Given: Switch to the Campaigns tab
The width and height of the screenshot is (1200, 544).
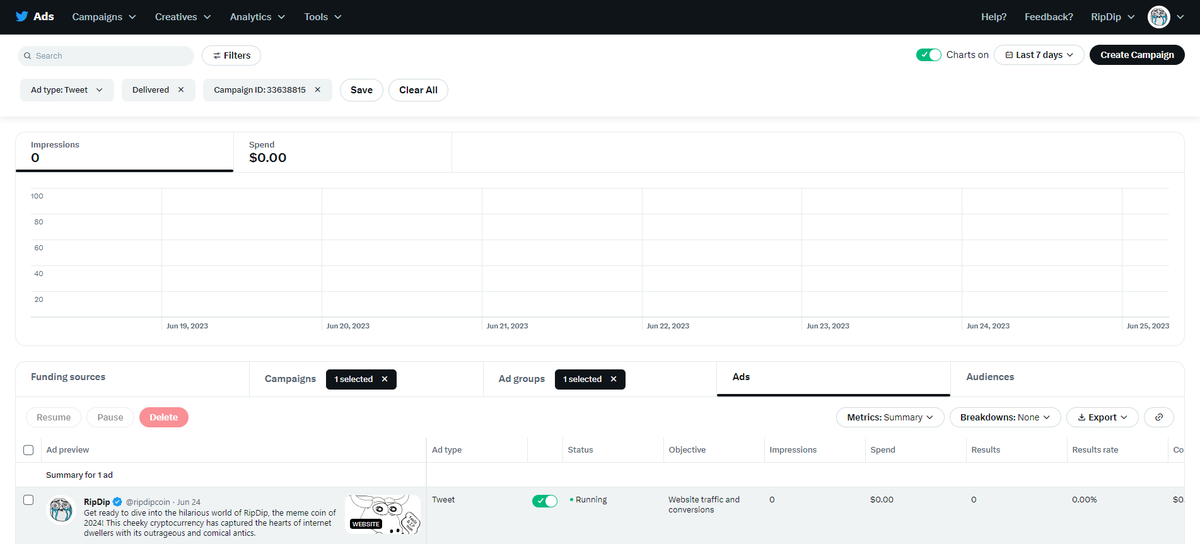Looking at the screenshot, I should 290,379.
